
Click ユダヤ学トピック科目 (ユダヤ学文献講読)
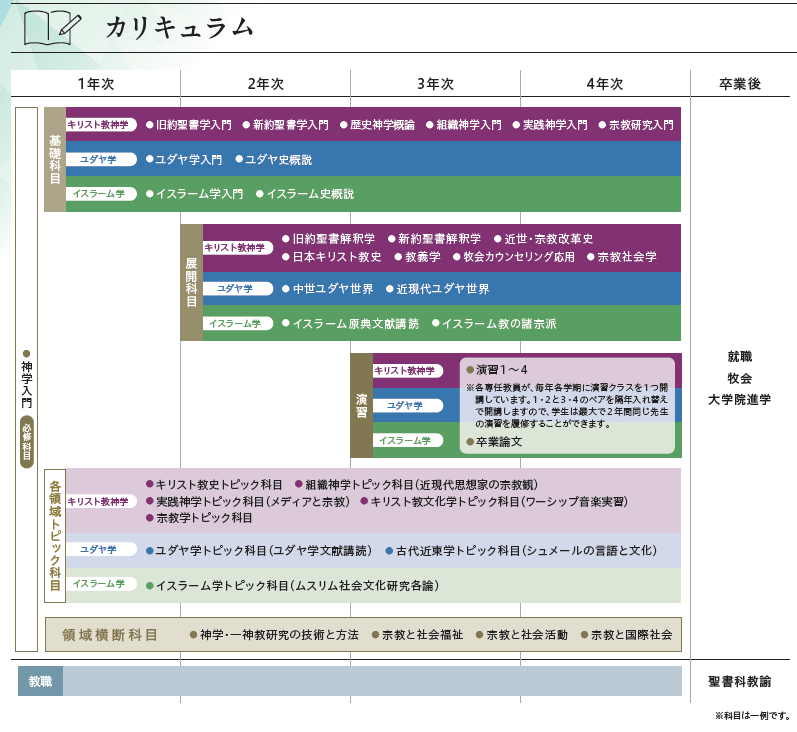(x=259, y=551)
